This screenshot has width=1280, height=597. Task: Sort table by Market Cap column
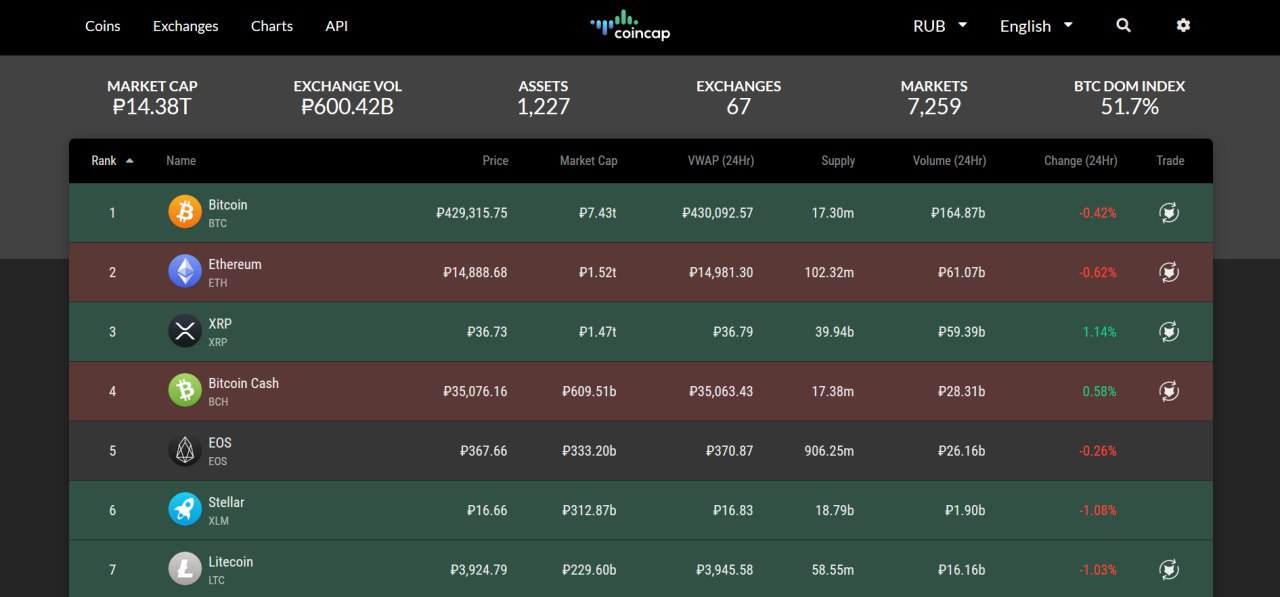click(x=588, y=160)
